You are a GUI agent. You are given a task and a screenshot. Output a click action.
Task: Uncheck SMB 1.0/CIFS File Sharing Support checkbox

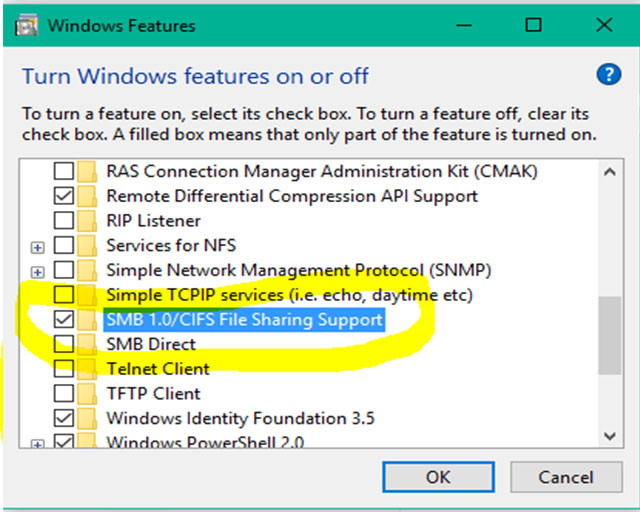coord(63,320)
